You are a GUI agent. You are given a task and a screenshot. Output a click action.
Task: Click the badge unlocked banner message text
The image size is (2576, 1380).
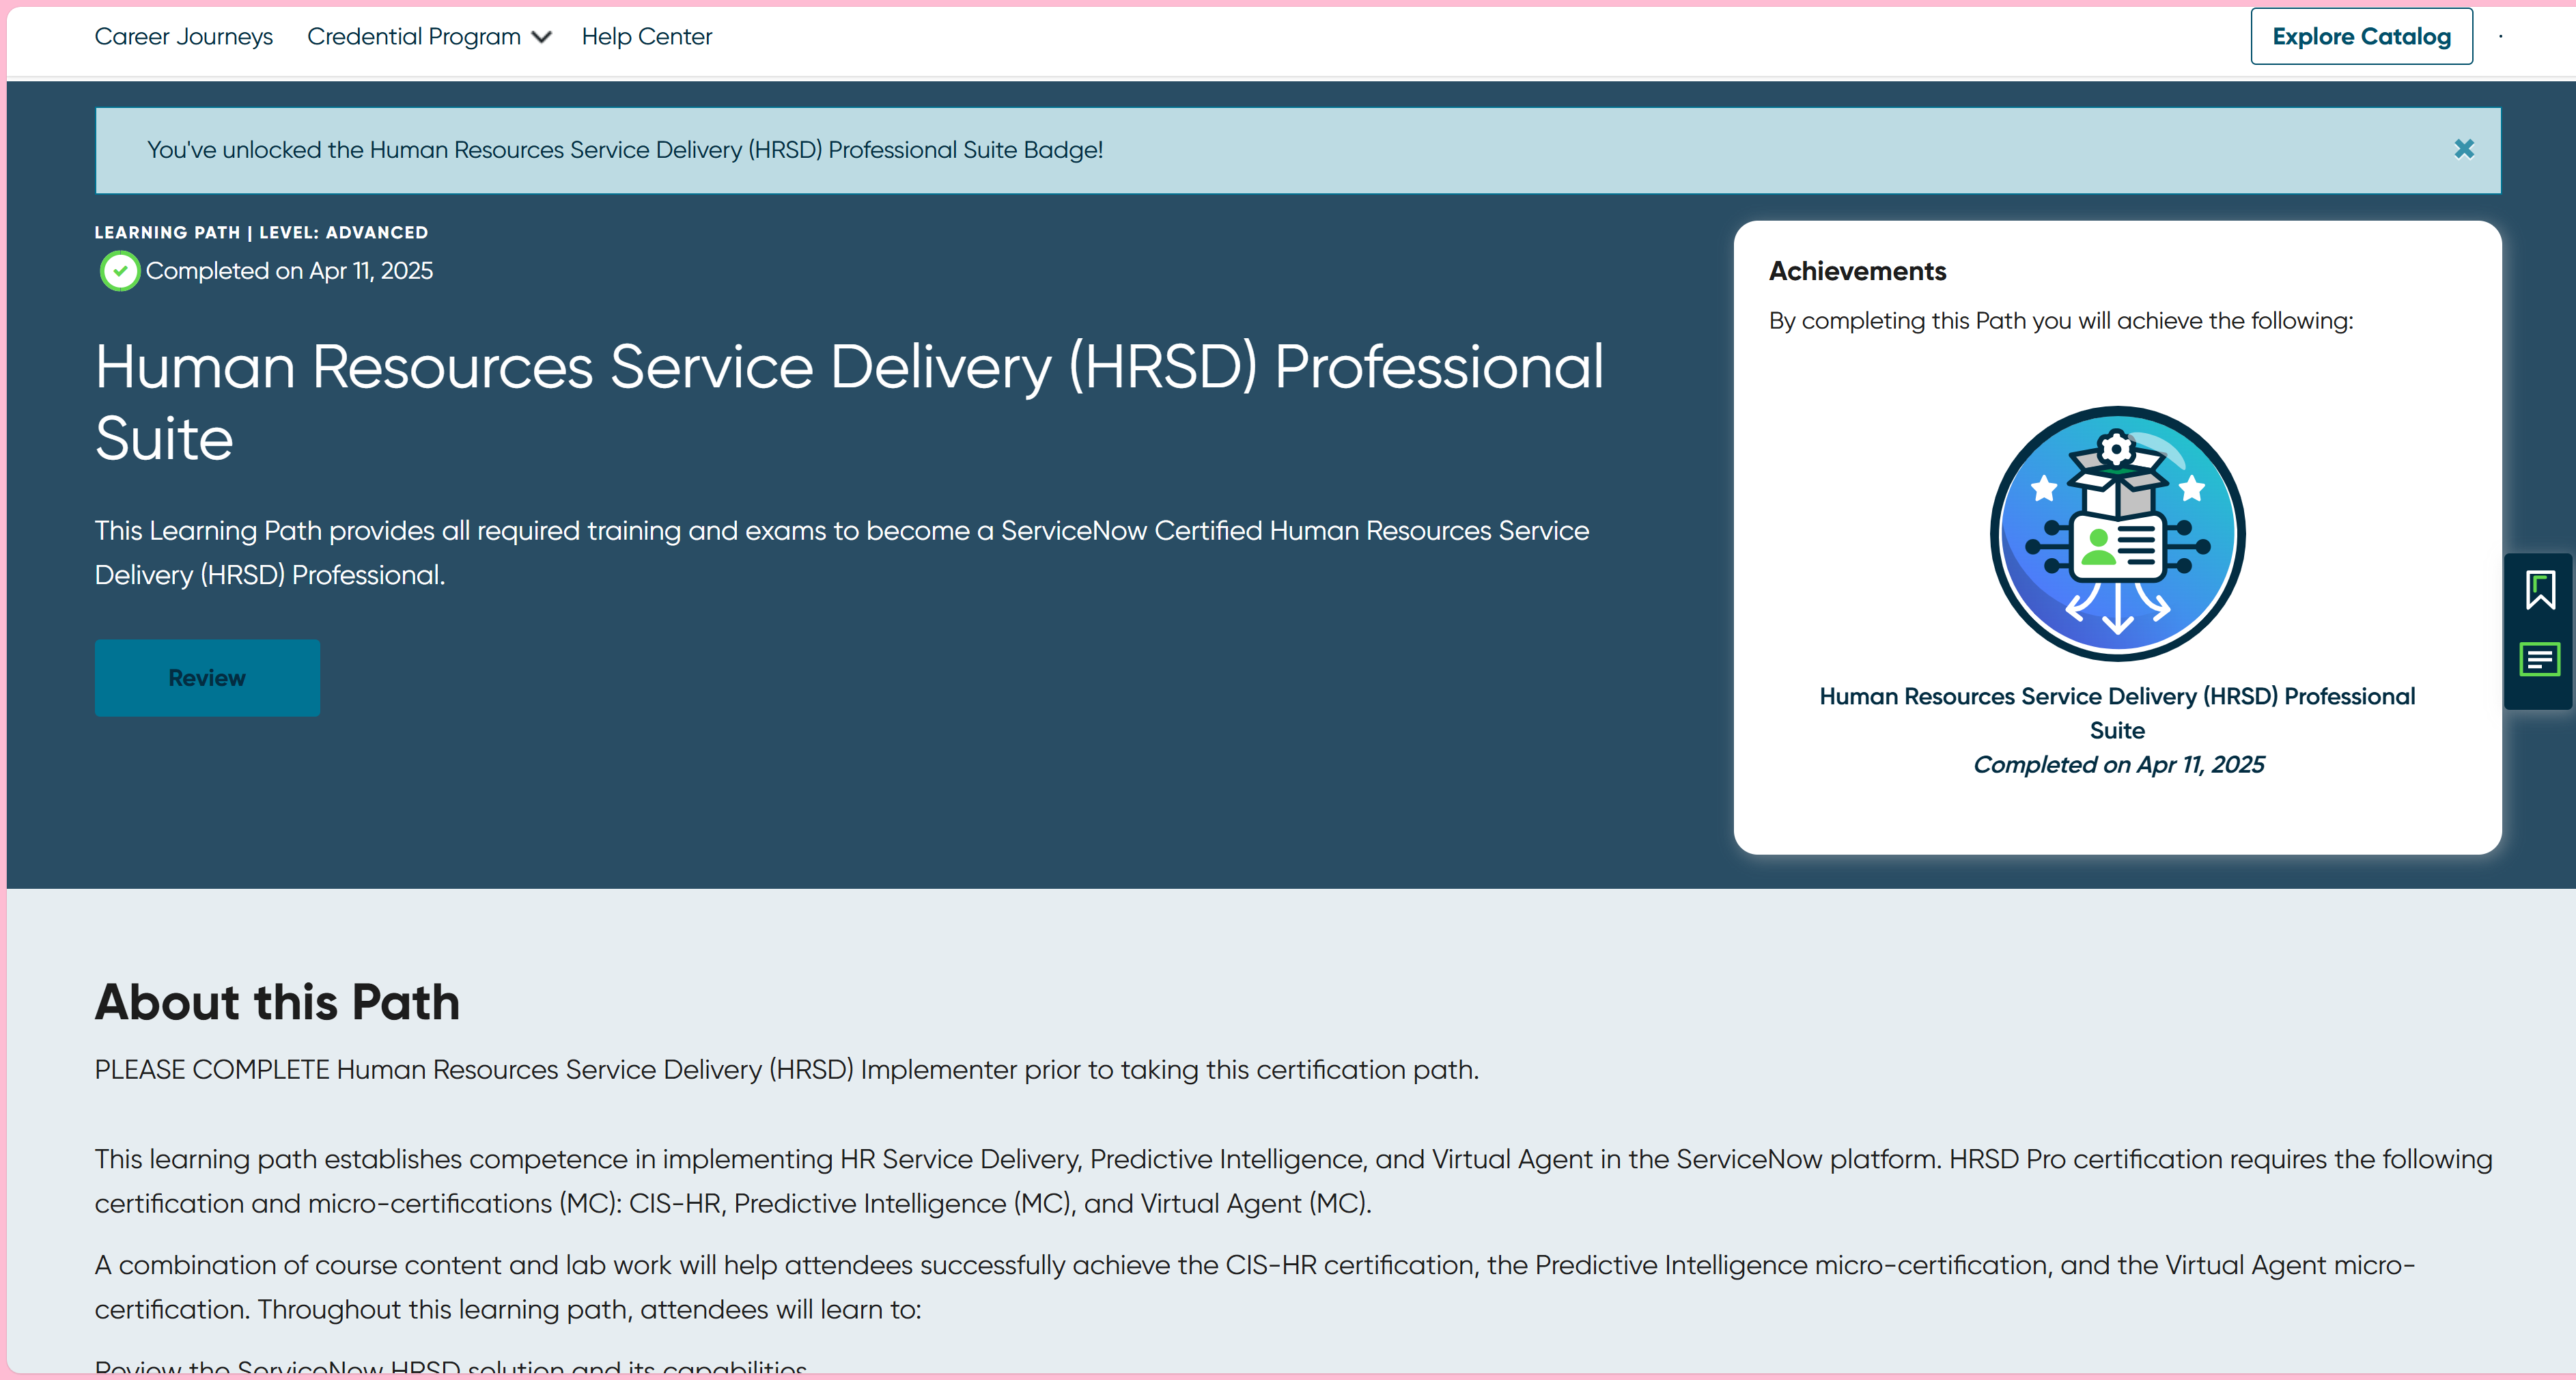[625, 150]
